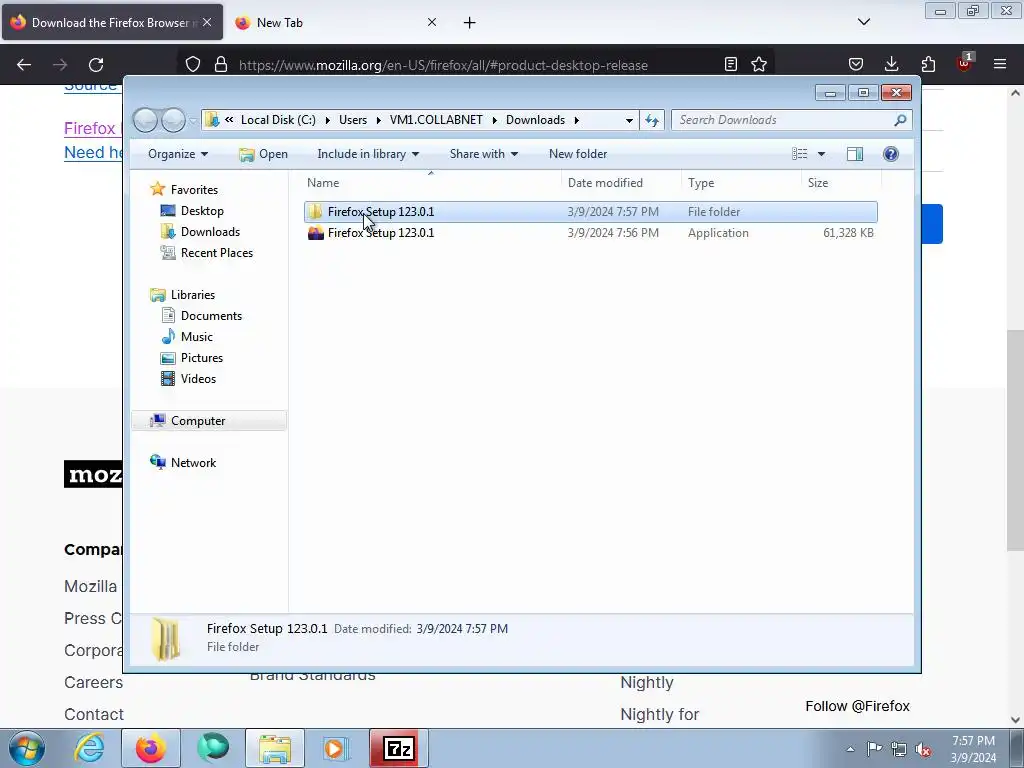Toggle reader view in Firefox
Image resolution: width=1024 pixels, height=768 pixels.
[731, 64]
